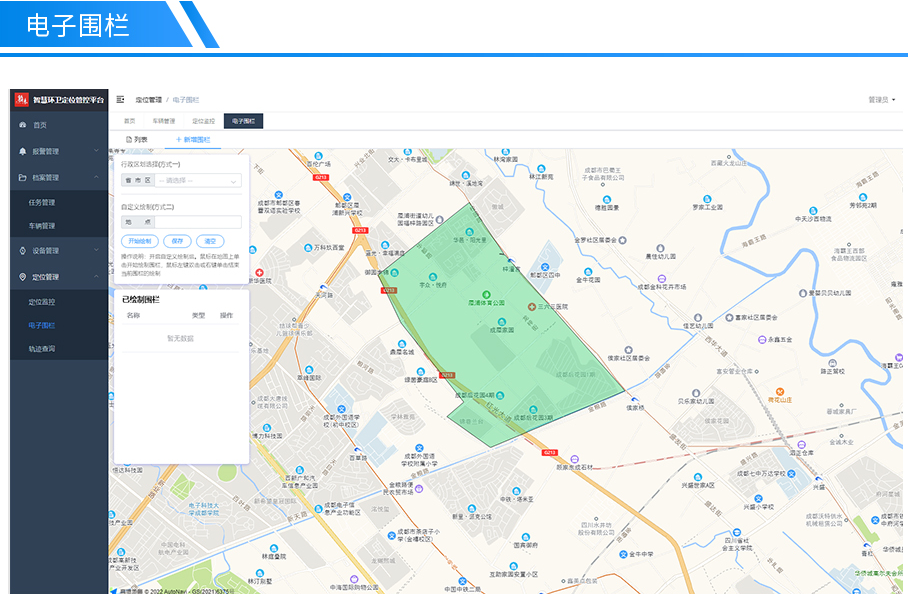Collapse the 档案管理 sidebar menu chevron
Screen dimensions: 910x594
coord(96,177)
